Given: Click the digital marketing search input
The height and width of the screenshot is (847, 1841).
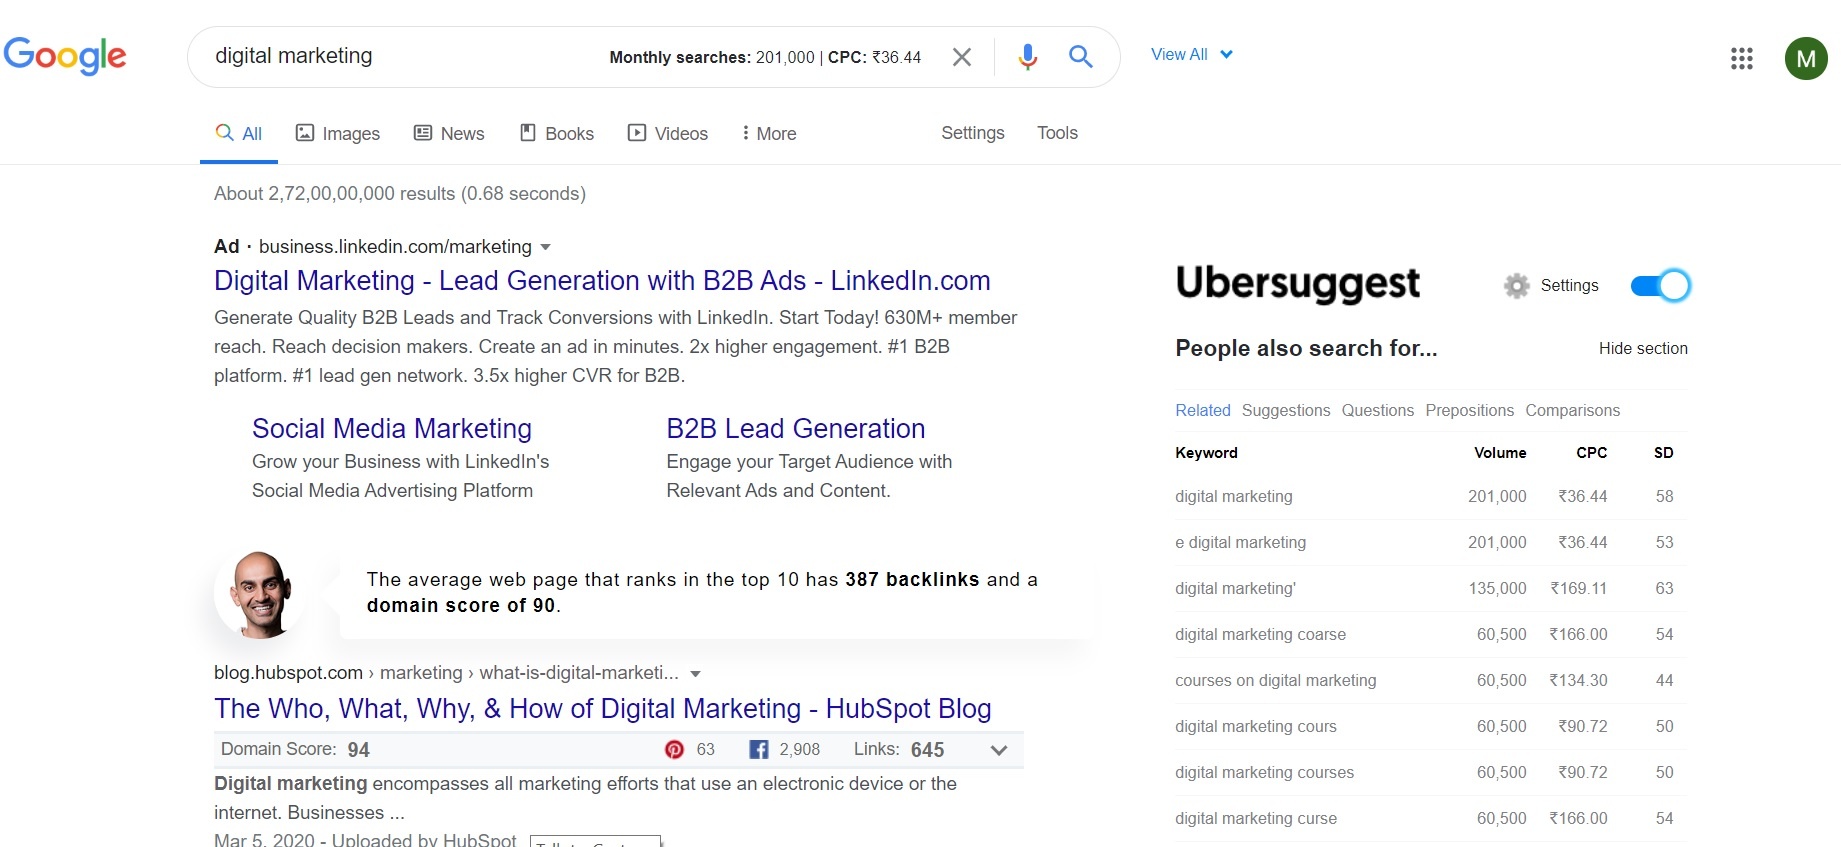Looking at the screenshot, I should [294, 56].
